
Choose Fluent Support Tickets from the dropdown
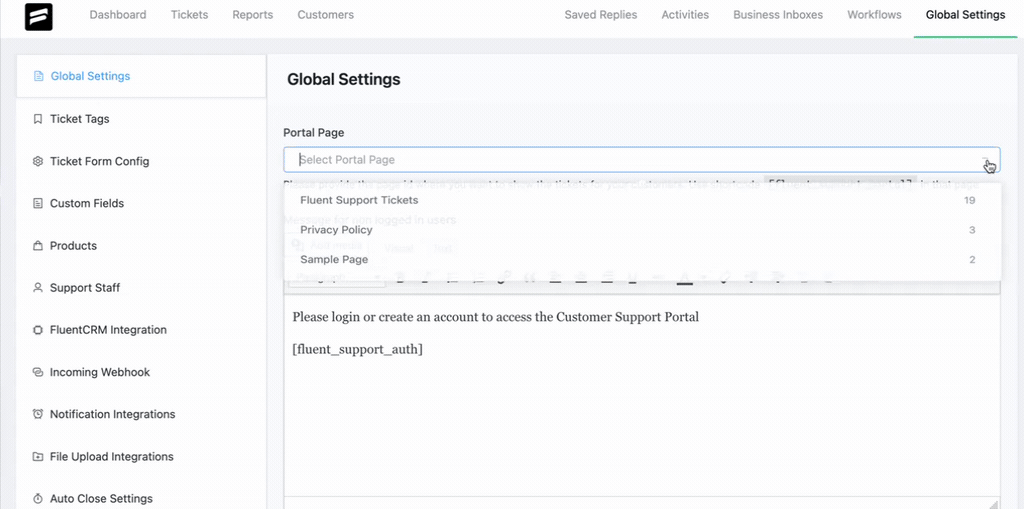[642, 200]
